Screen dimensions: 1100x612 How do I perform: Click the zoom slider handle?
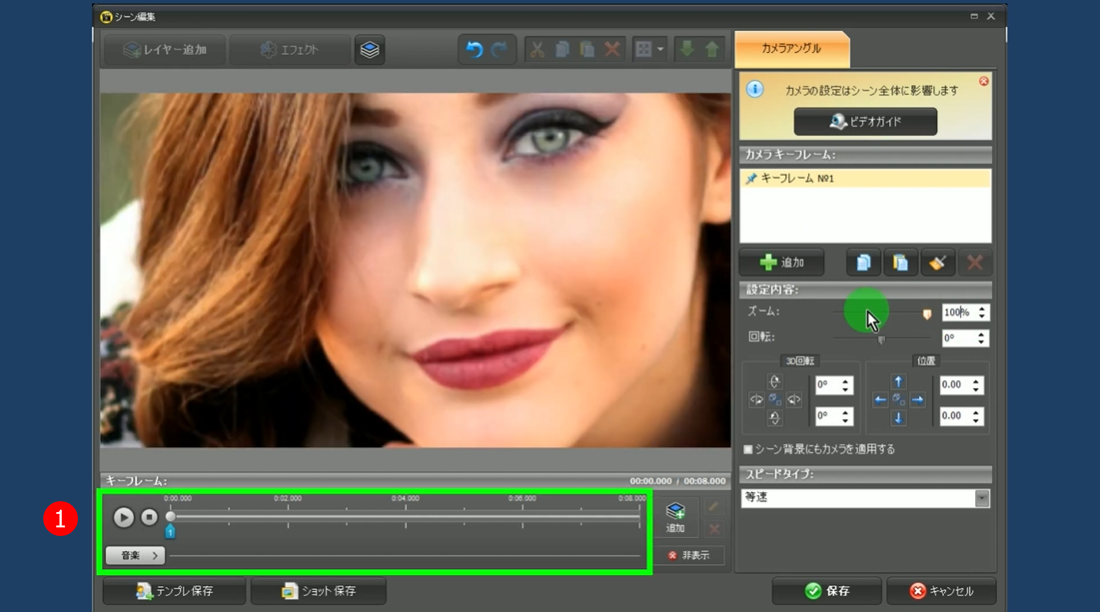pos(927,314)
